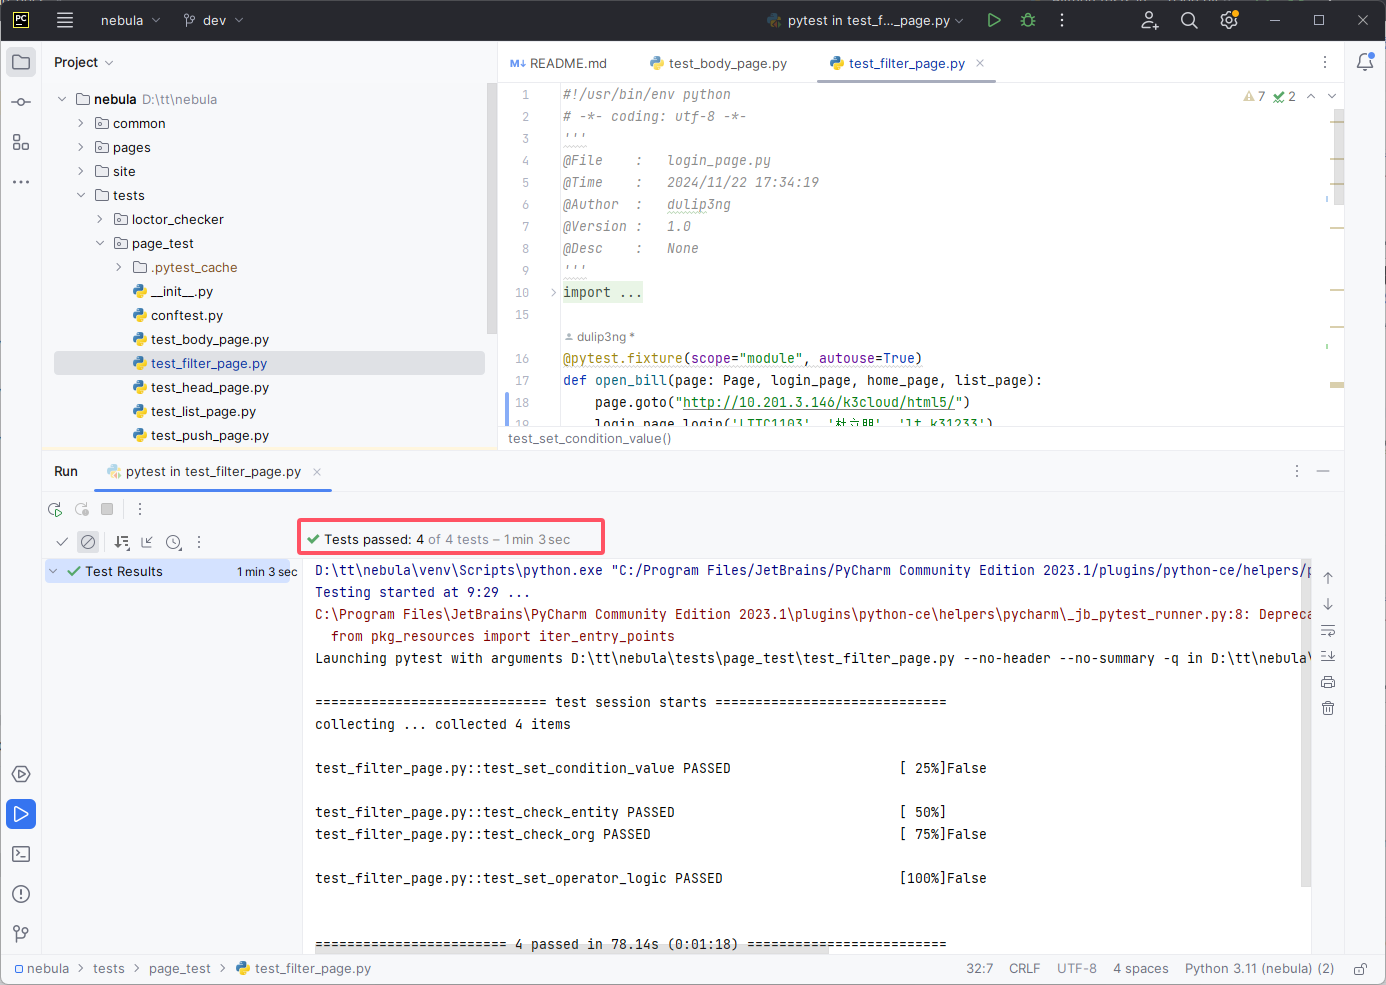Print the console output
The width and height of the screenshot is (1386, 985).
(x=1328, y=682)
